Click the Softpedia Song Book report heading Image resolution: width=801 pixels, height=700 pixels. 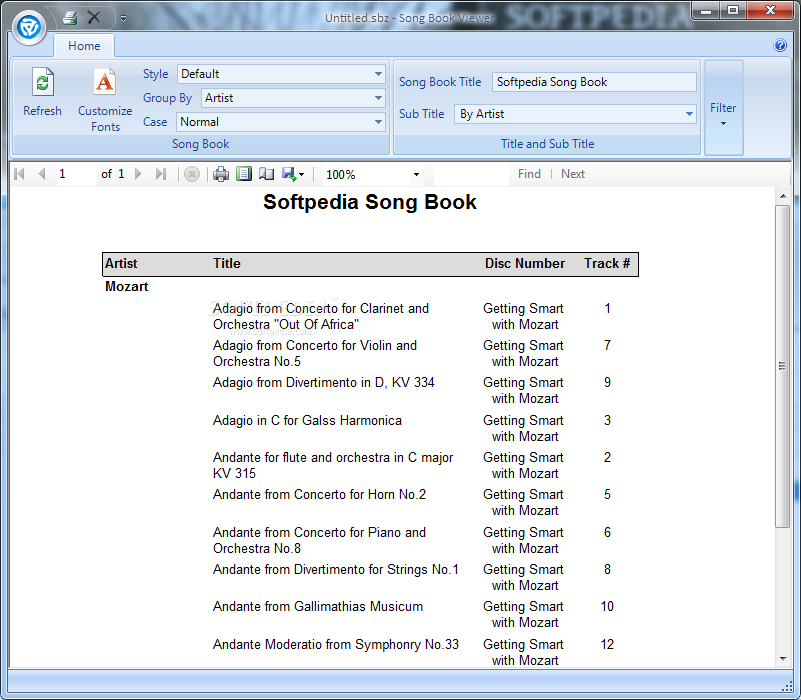coord(370,202)
